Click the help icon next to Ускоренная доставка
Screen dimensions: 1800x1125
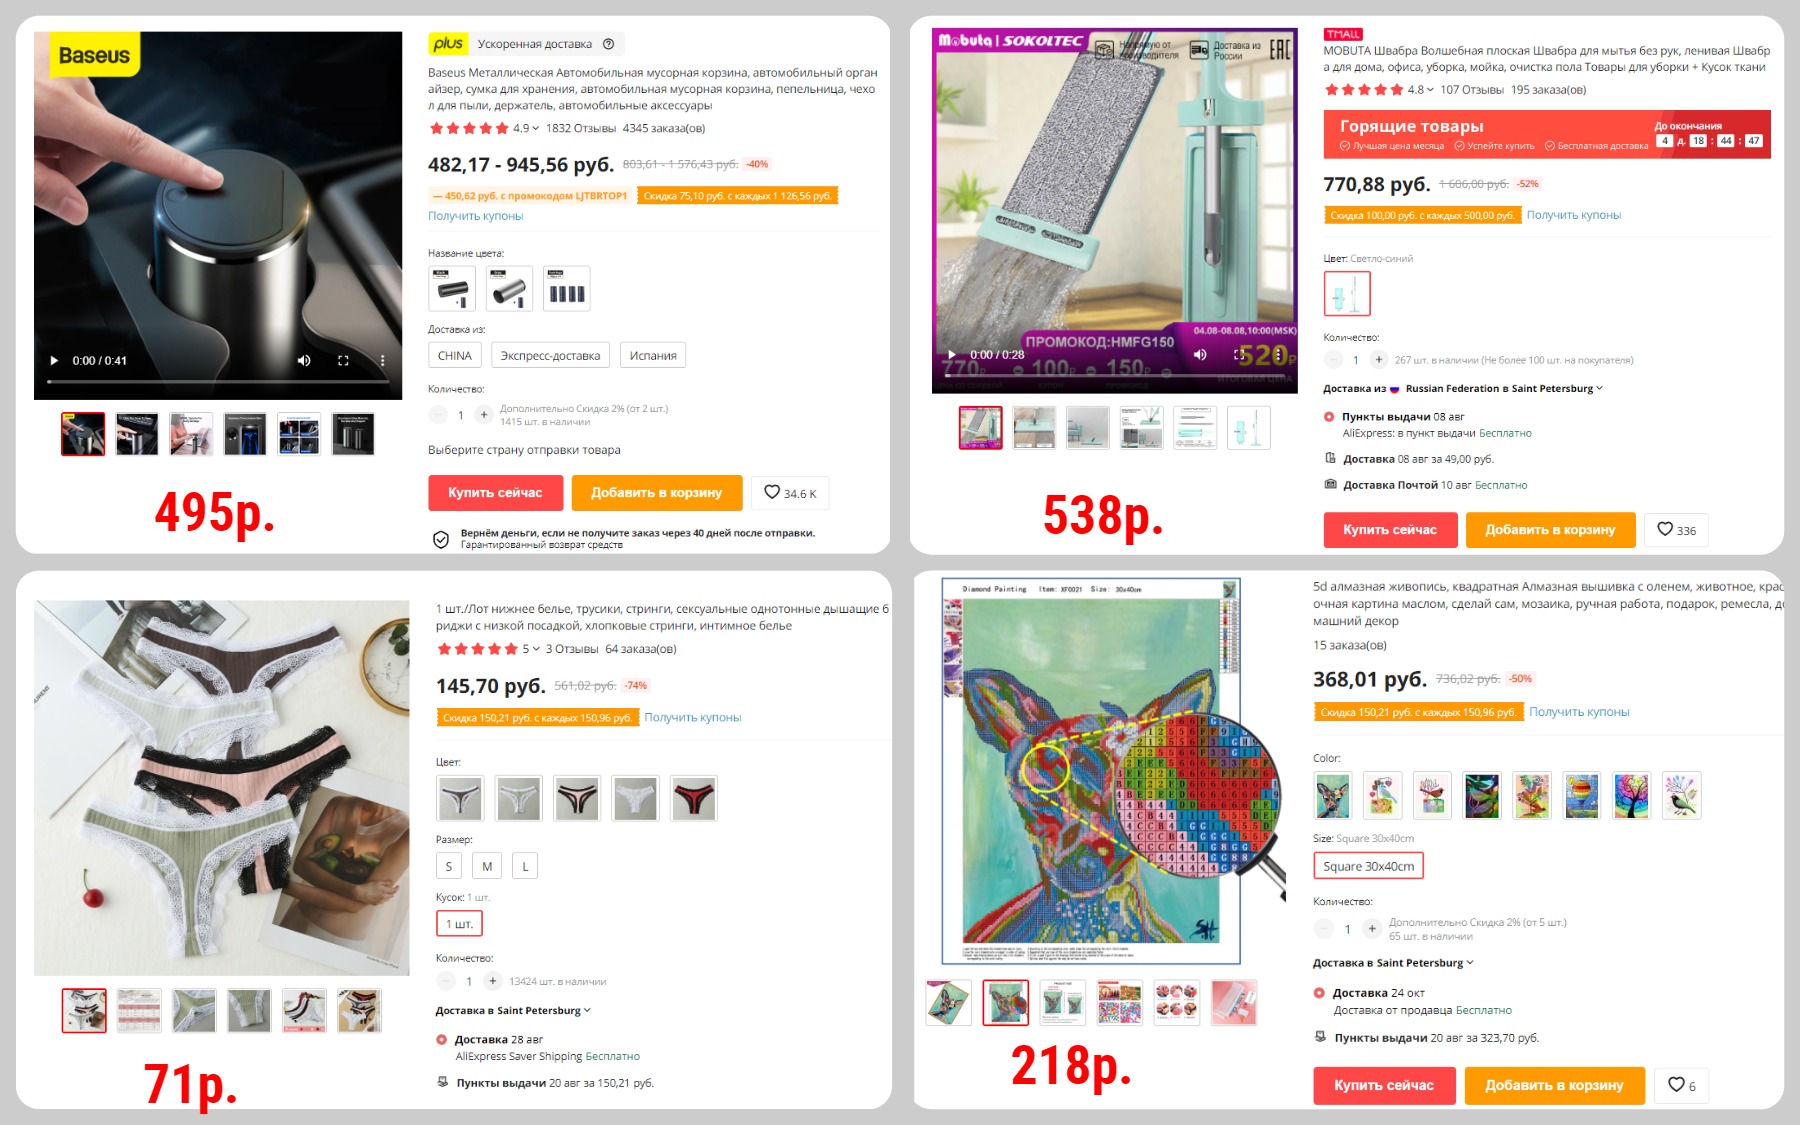point(609,44)
